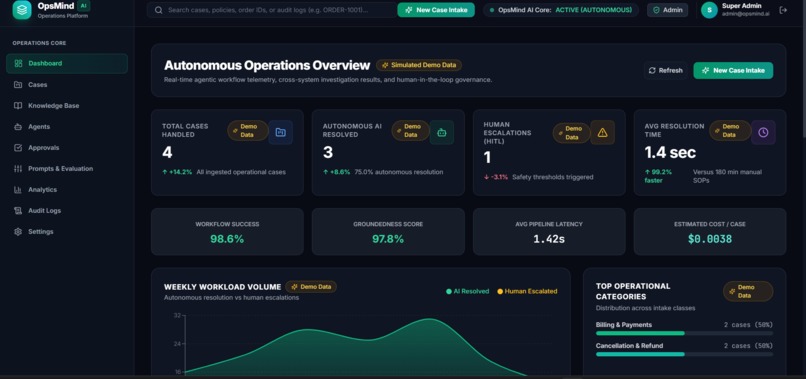Click the Refresh button
The image size is (806, 379).
click(666, 70)
